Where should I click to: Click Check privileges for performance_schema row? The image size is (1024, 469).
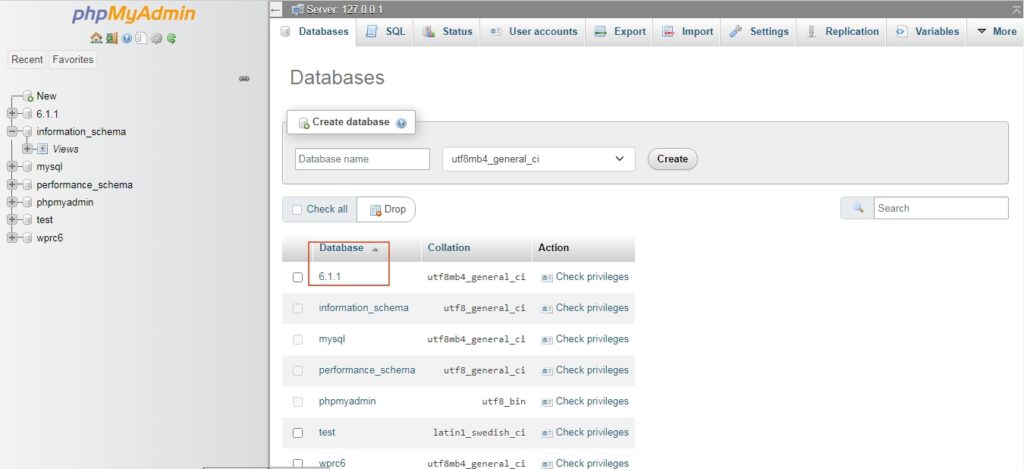click(585, 370)
